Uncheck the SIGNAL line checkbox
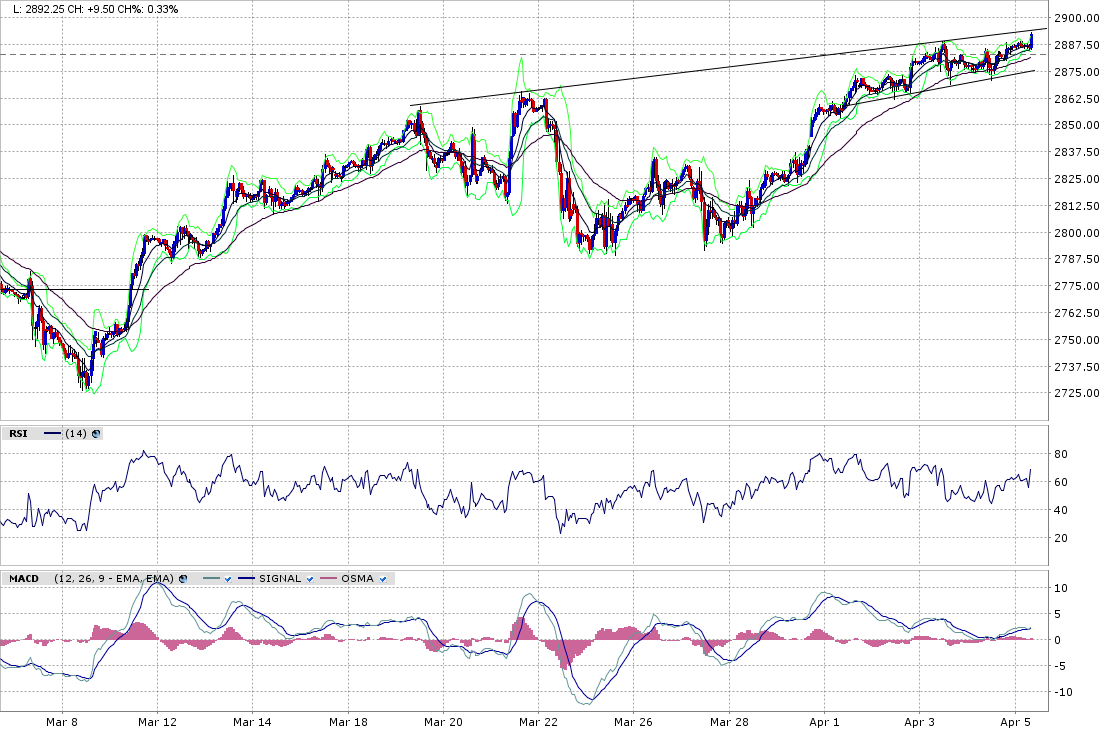The width and height of the screenshot is (1108, 736). [310, 578]
